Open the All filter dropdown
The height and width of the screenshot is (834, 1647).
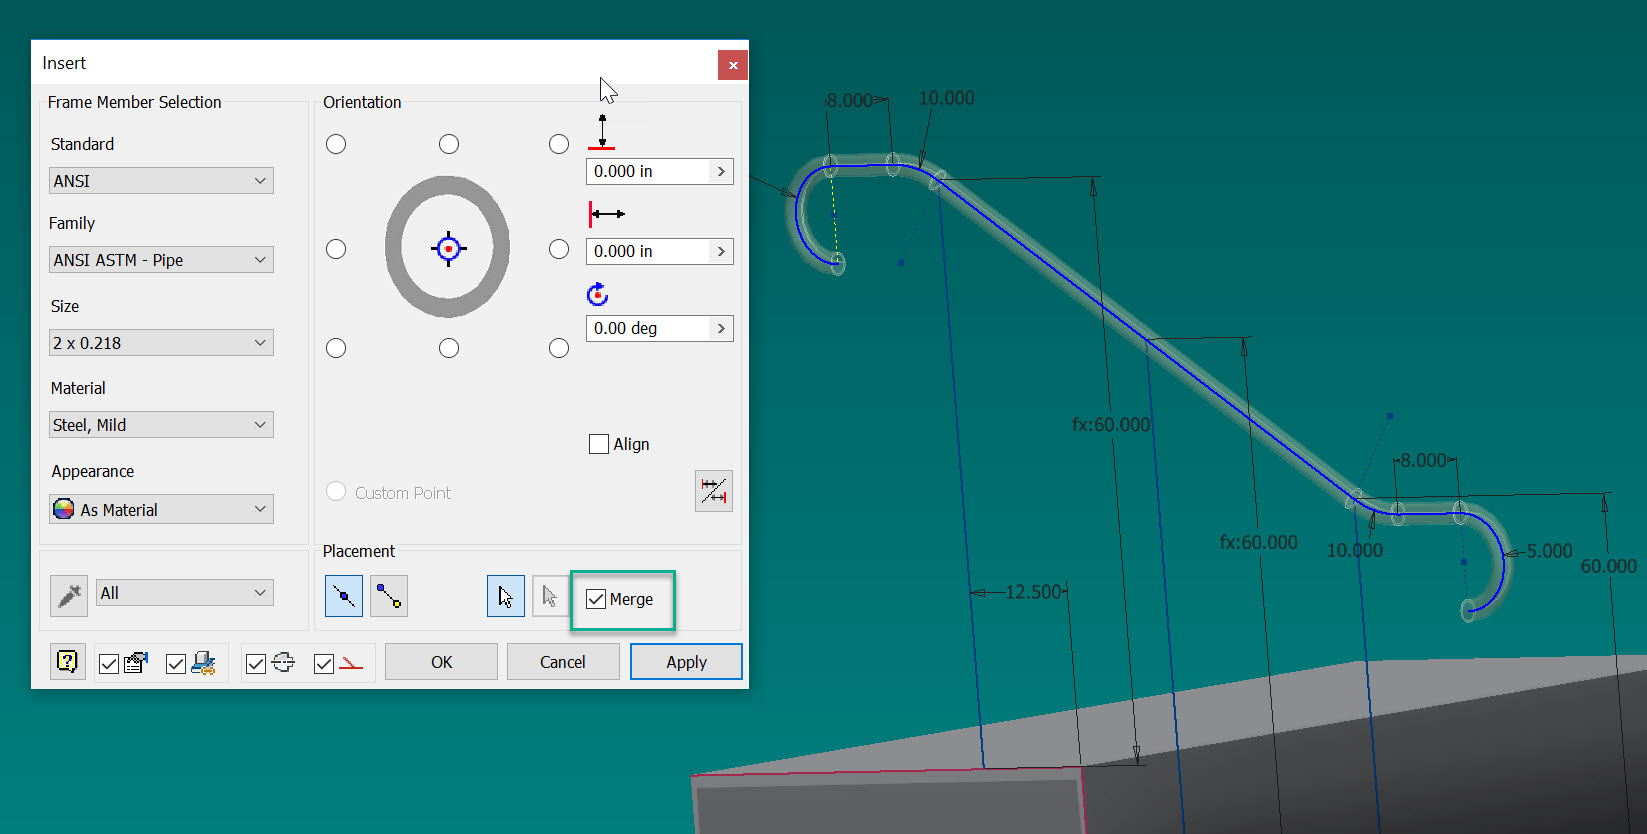coord(185,593)
